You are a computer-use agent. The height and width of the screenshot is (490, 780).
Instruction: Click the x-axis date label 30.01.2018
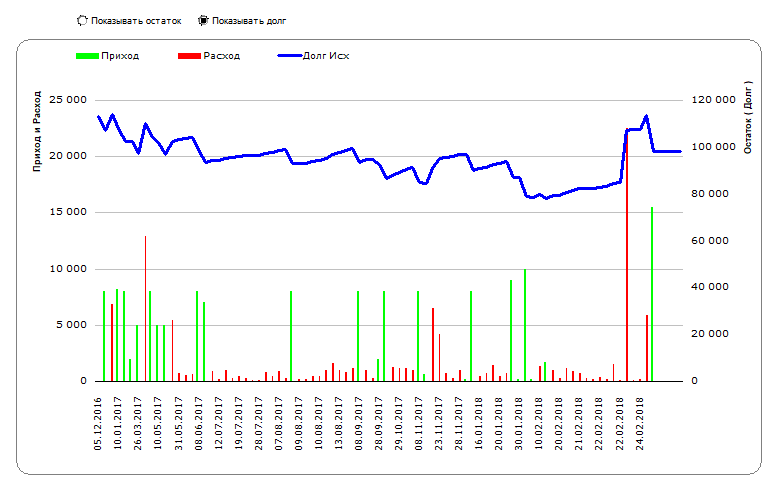coord(519,424)
